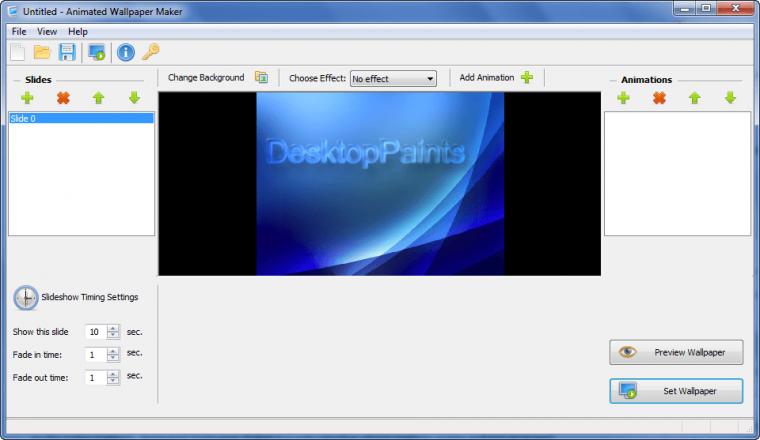Minimize the Animated Wallpaper Maker window
The height and width of the screenshot is (440, 760).
pyautogui.click(x=684, y=9)
